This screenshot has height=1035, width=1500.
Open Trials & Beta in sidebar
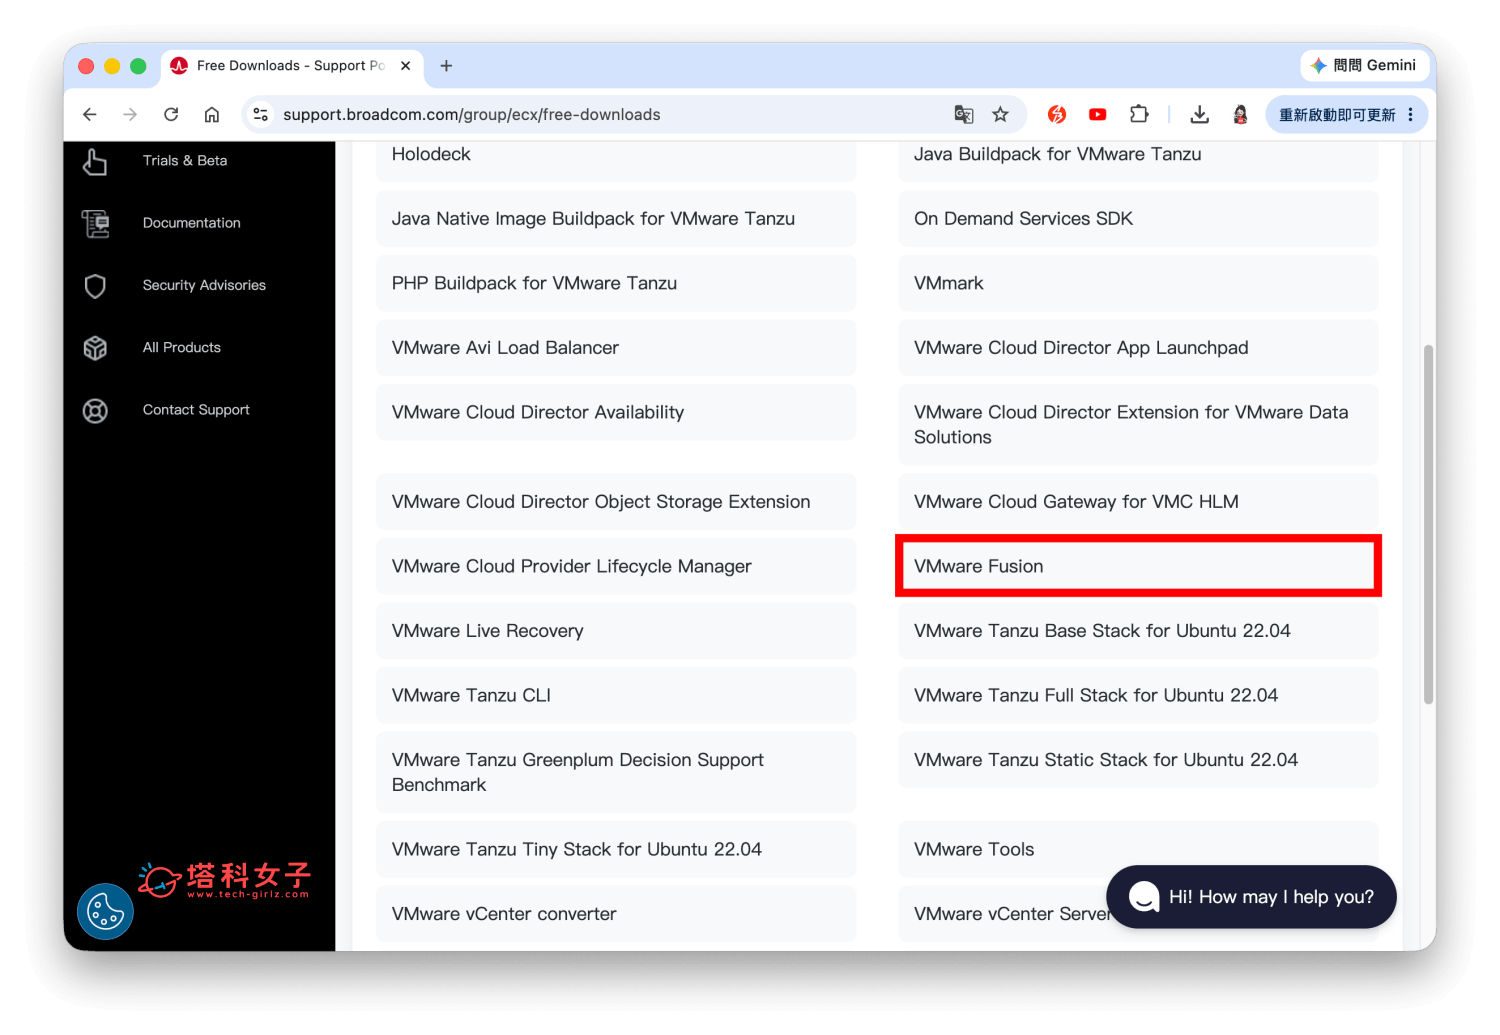pos(185,161)
